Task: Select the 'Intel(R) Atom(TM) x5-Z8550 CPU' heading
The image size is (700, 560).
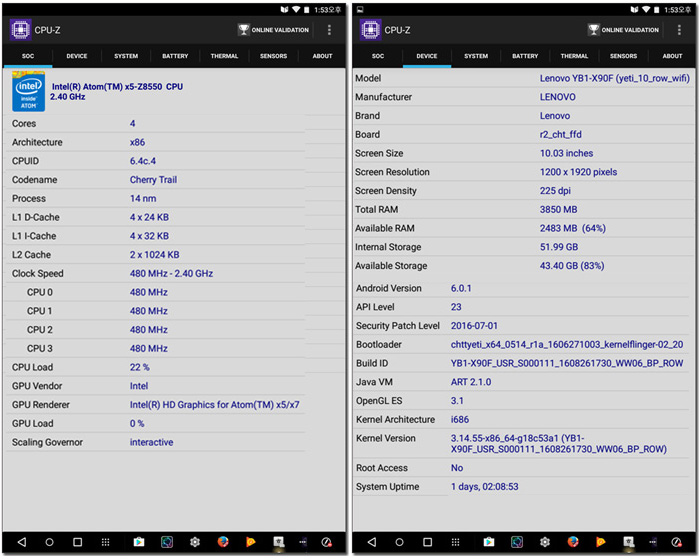Action: (117, 87)
